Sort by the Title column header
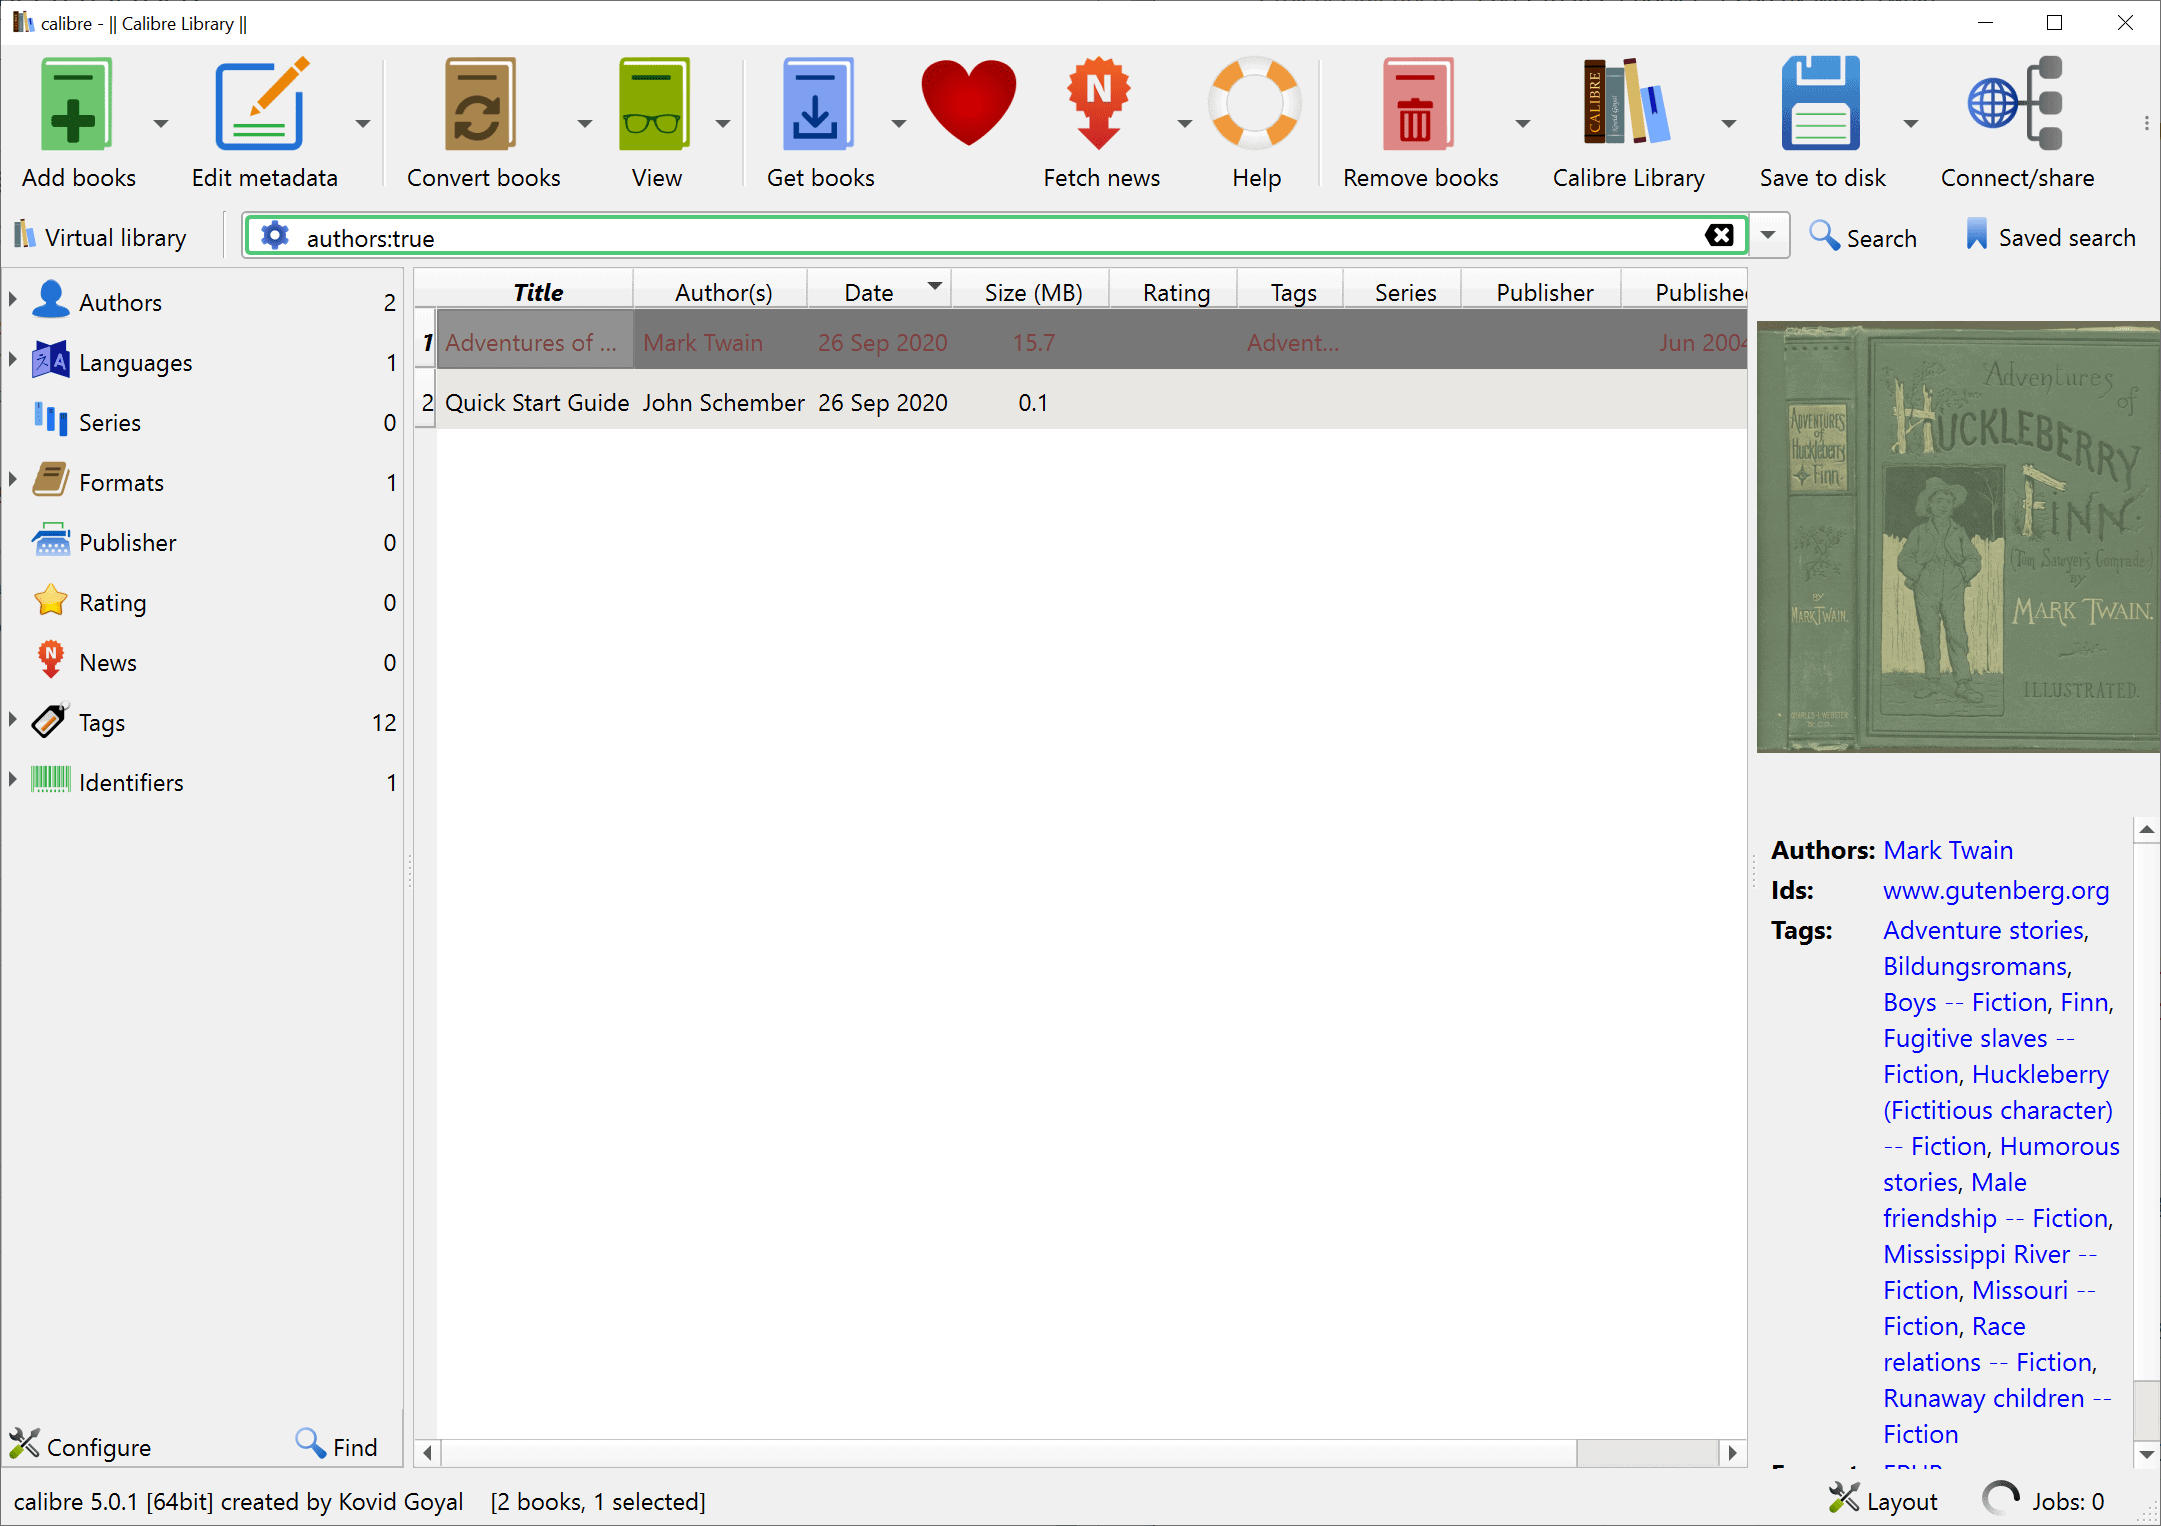This screenshot has width=2161, height=1526. point(537,292)
